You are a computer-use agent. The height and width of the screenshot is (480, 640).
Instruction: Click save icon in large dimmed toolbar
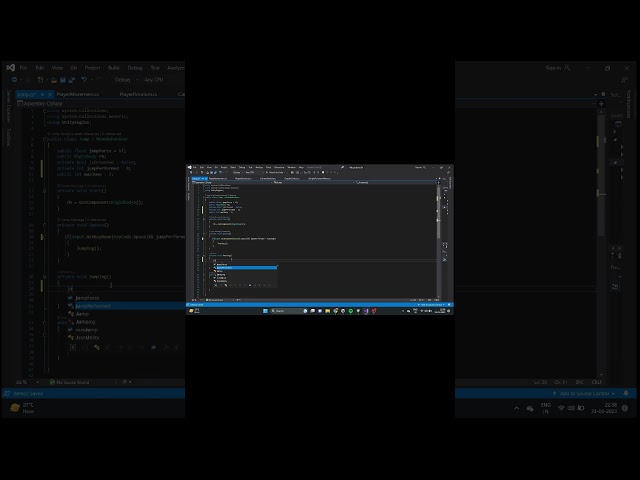tap(63, 80)
